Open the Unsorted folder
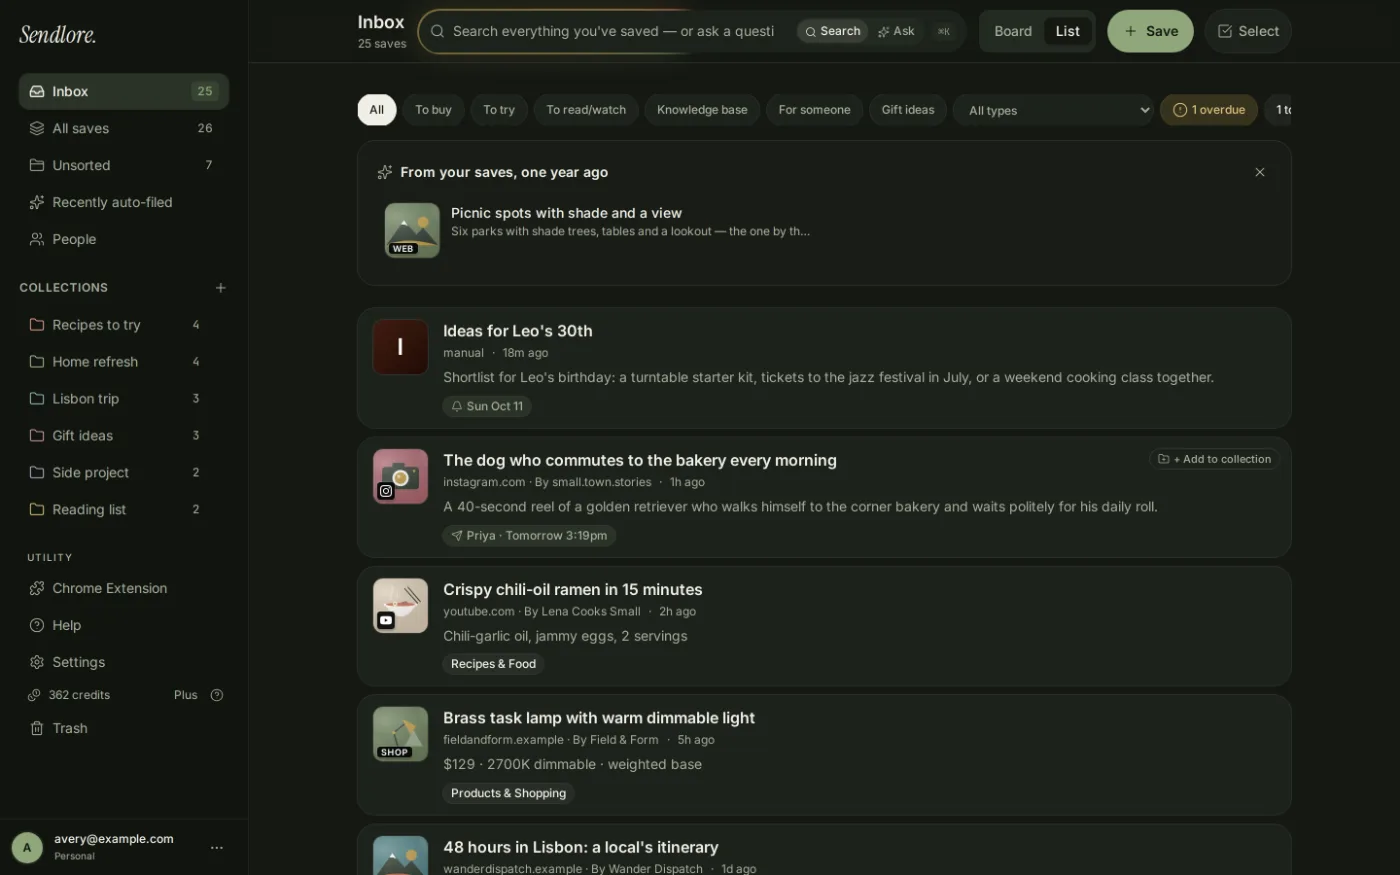 pyautogui.click(x=124, y=165)
